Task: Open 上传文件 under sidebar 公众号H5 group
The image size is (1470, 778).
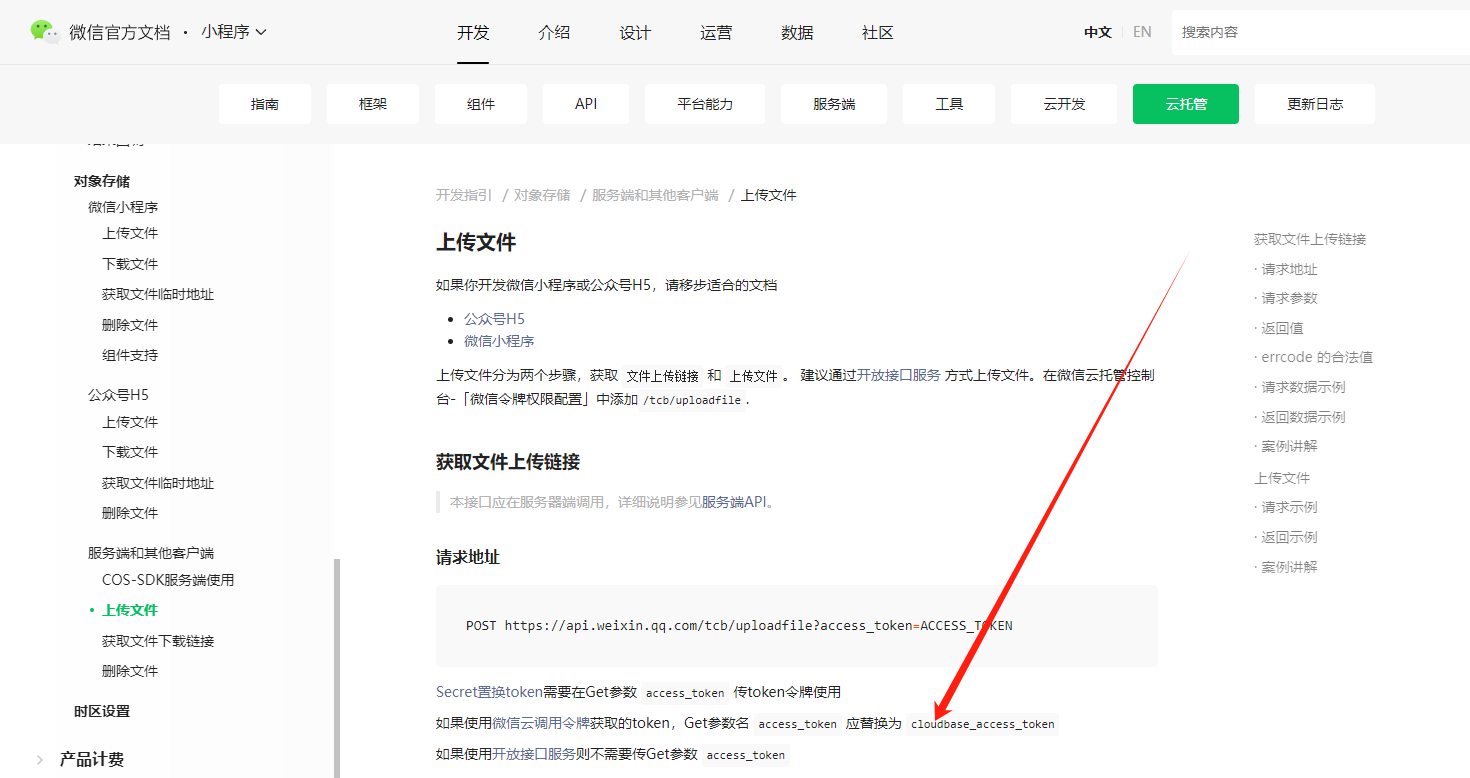Action: tap(130, 422)
